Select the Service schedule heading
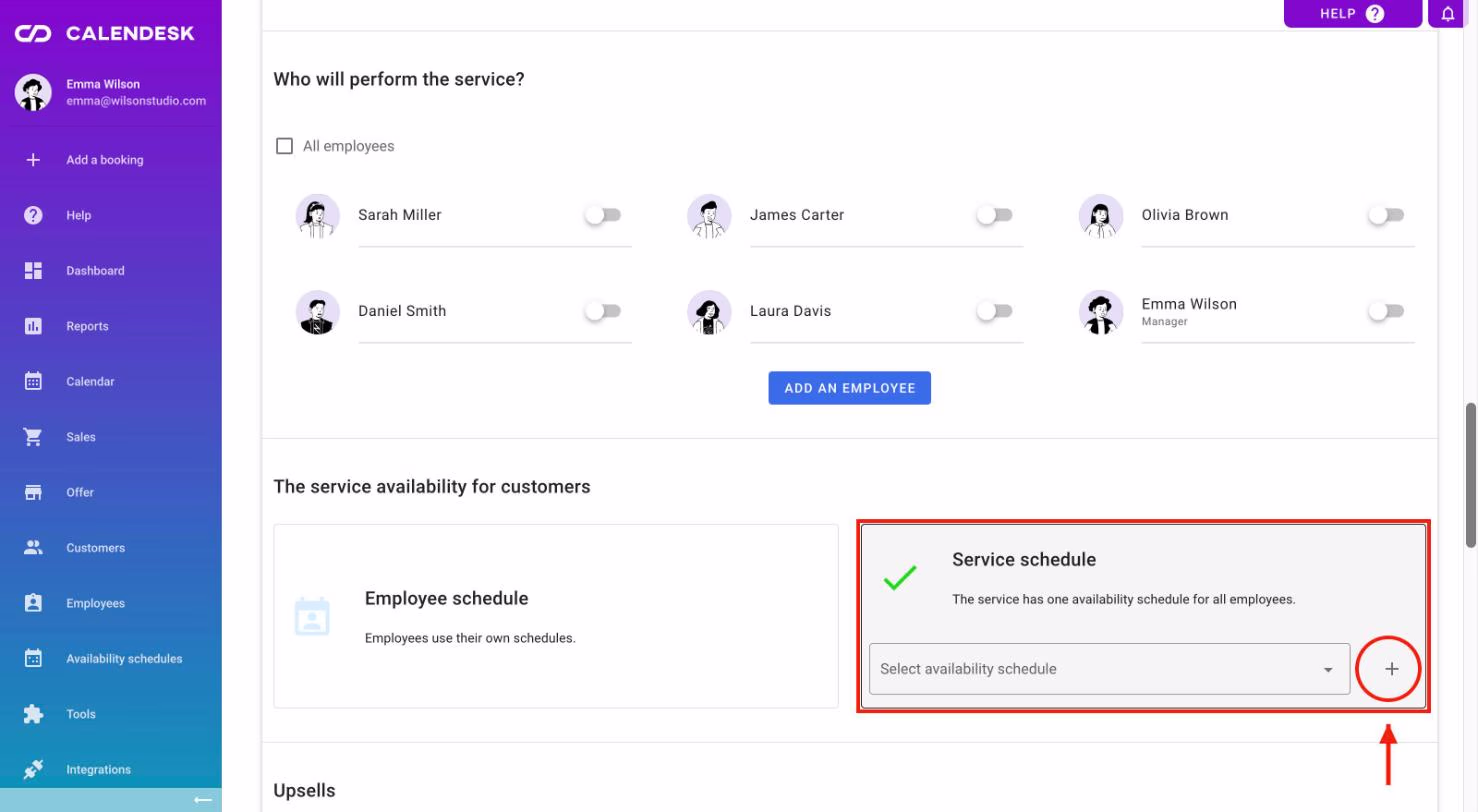The height and width of the screenshot is (812, 1478). (1024, 559)
